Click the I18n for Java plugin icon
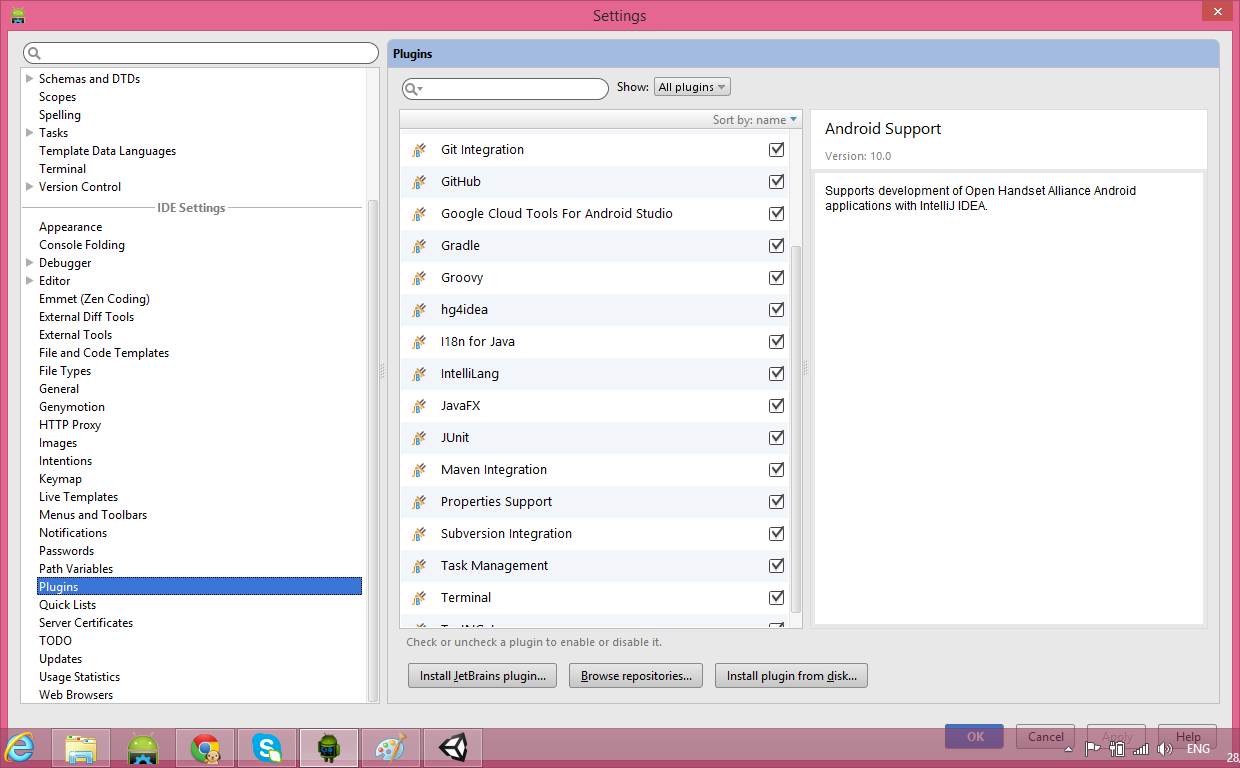Viewport: 1240px width, 768px height. 419,342
